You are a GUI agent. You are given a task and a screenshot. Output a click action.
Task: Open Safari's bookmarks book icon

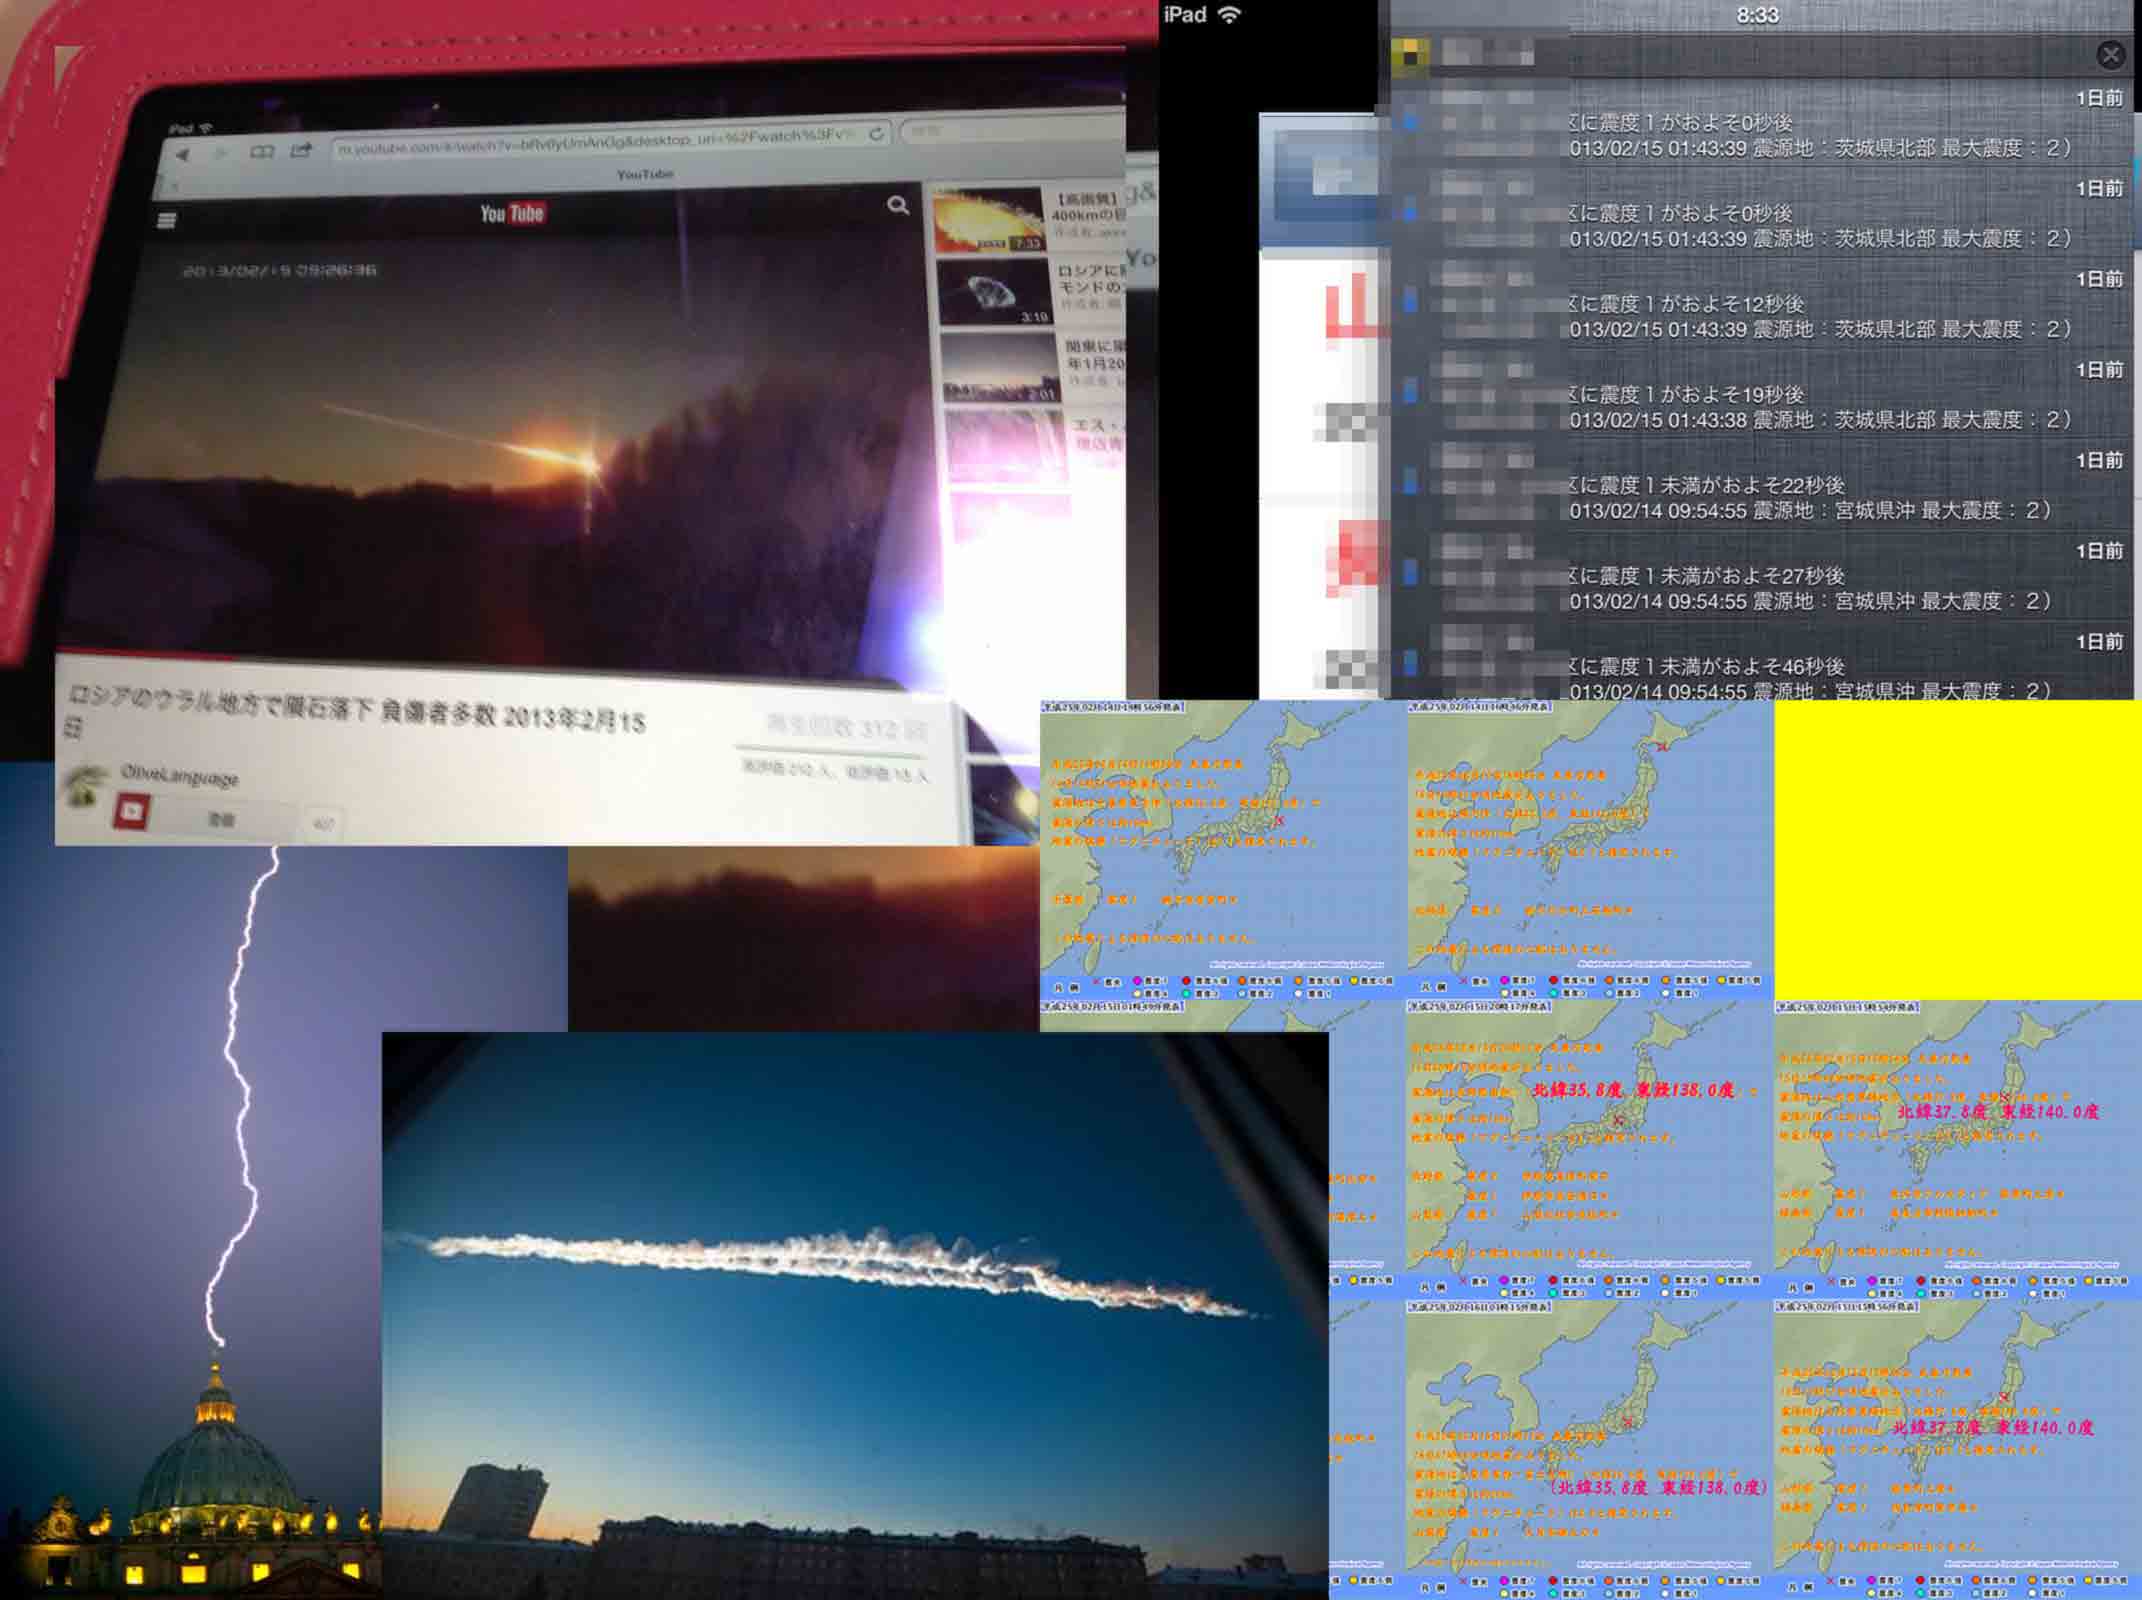coord(262,152)
